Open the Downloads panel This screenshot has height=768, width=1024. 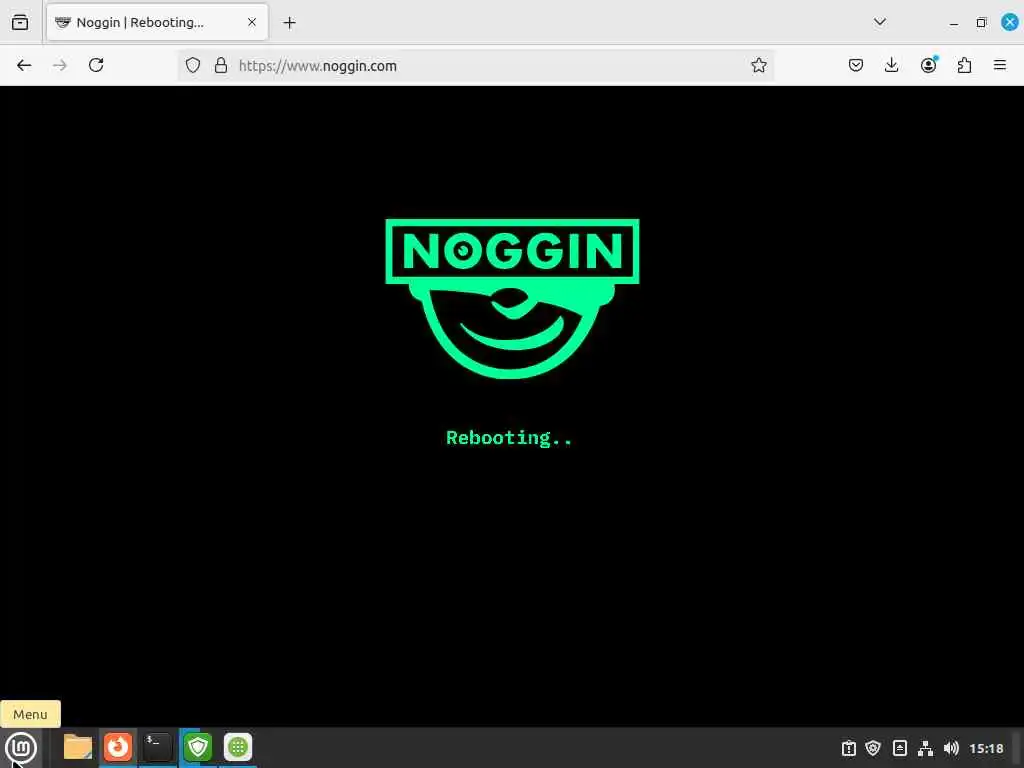coord(891,65)
